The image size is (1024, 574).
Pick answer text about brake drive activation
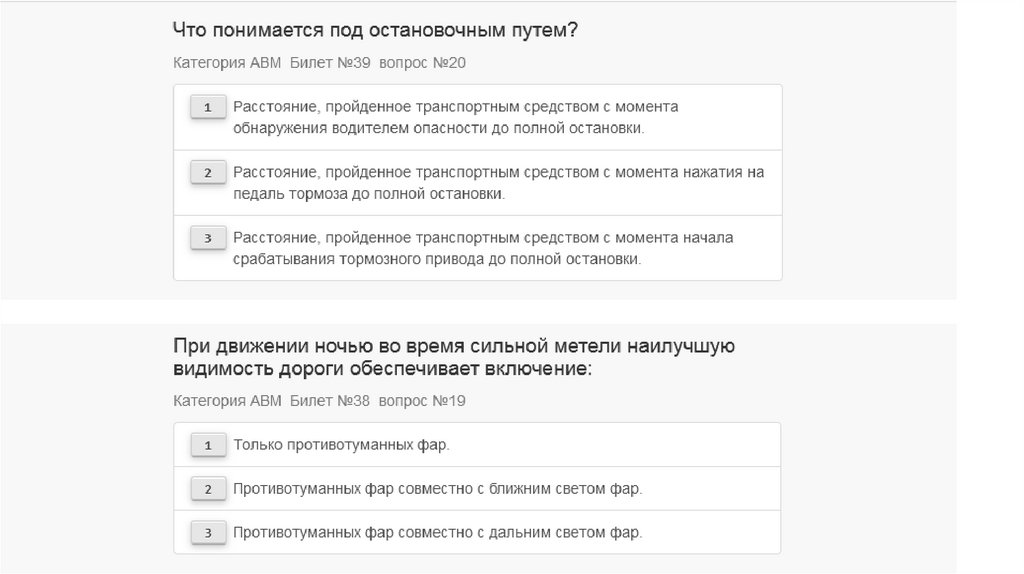pyautogui.click(x=483, y=248)
